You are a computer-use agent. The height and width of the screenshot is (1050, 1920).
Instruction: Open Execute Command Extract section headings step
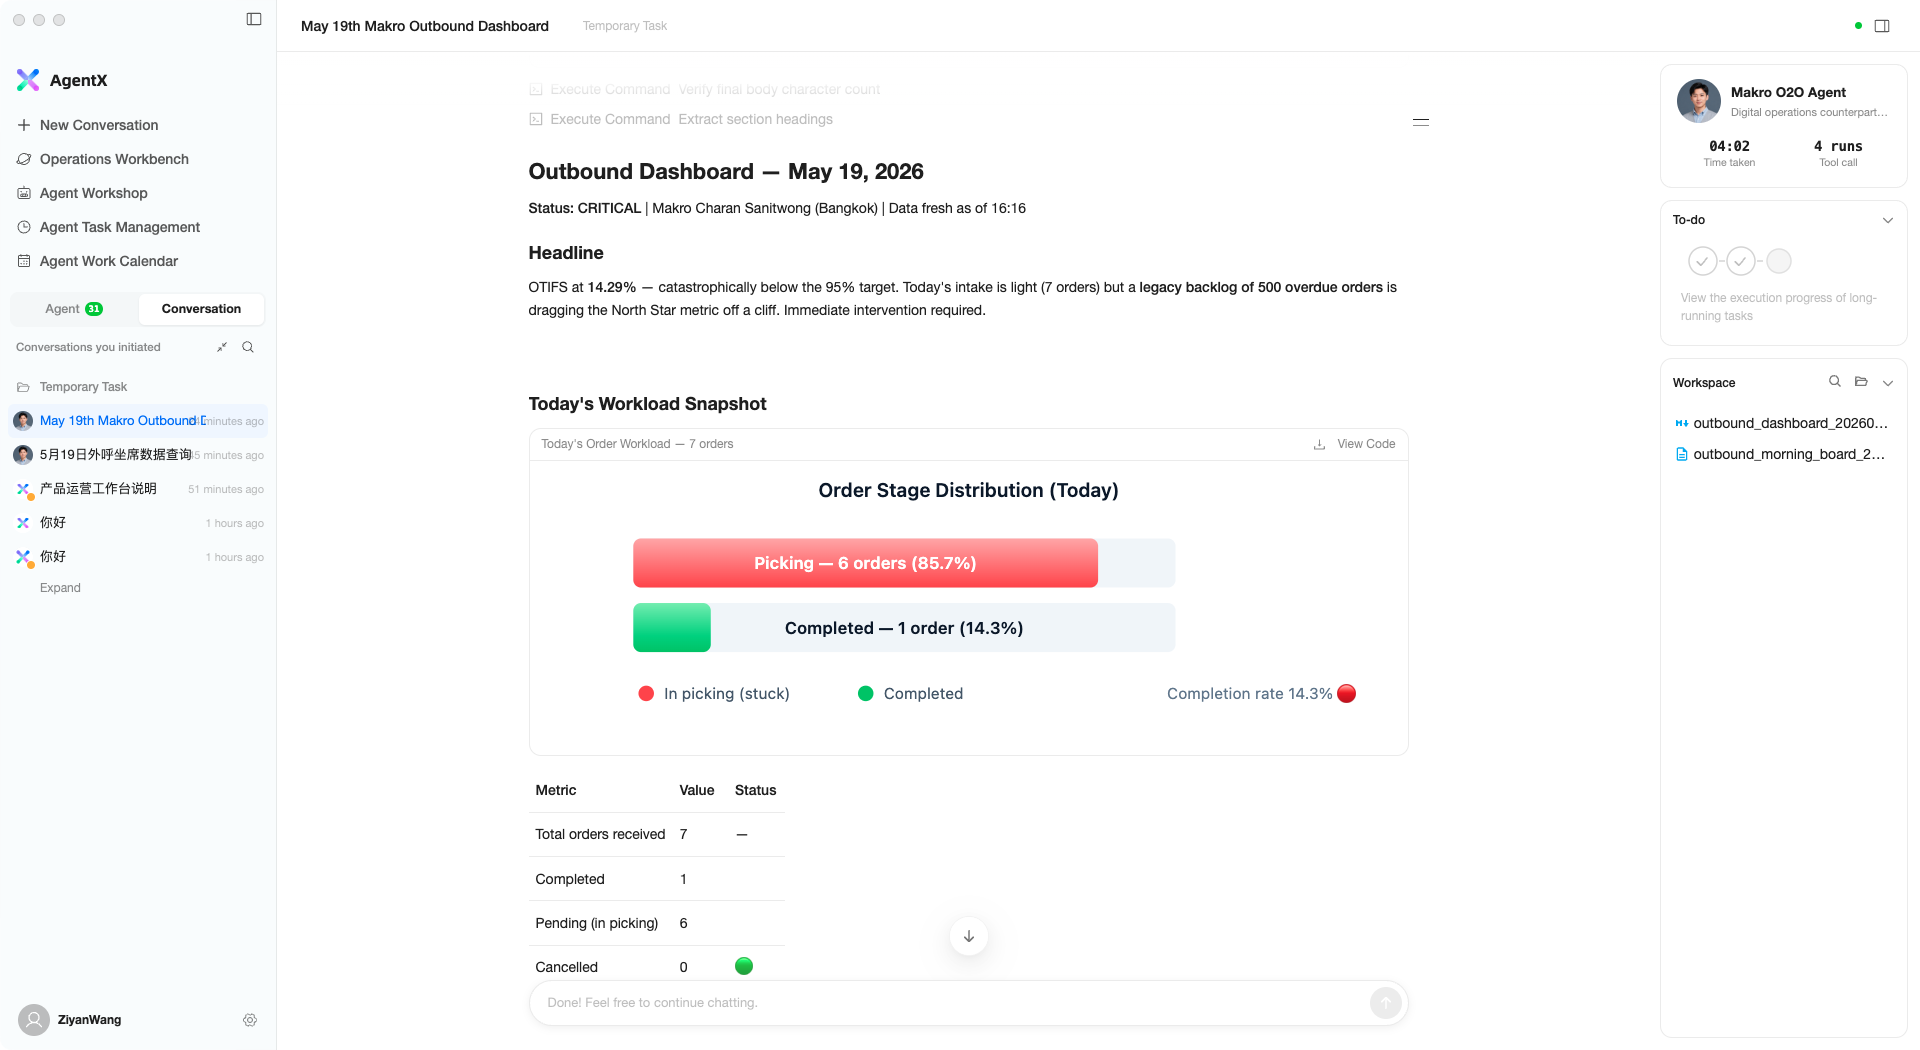click(681, 119)
